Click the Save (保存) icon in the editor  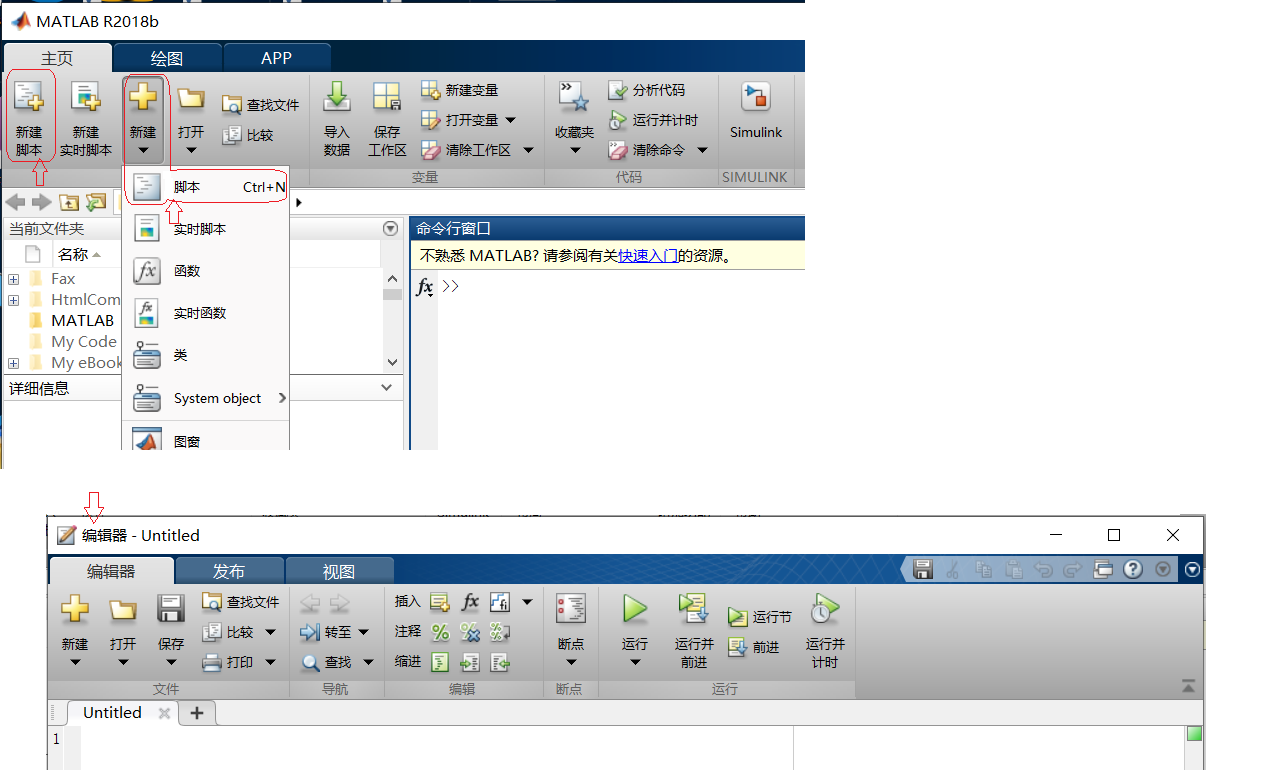coord(171,609)
